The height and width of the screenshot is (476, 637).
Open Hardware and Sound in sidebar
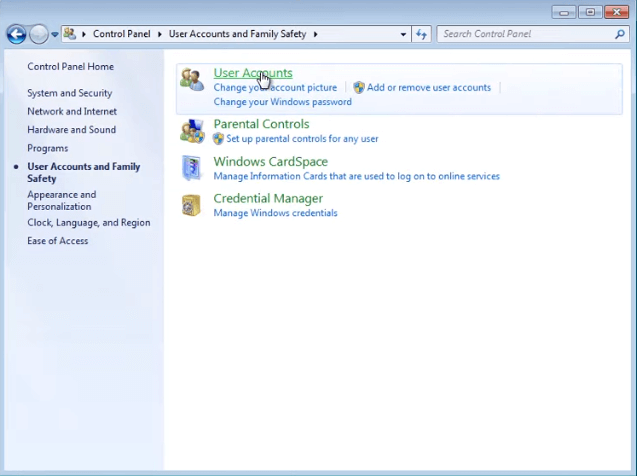72,130
